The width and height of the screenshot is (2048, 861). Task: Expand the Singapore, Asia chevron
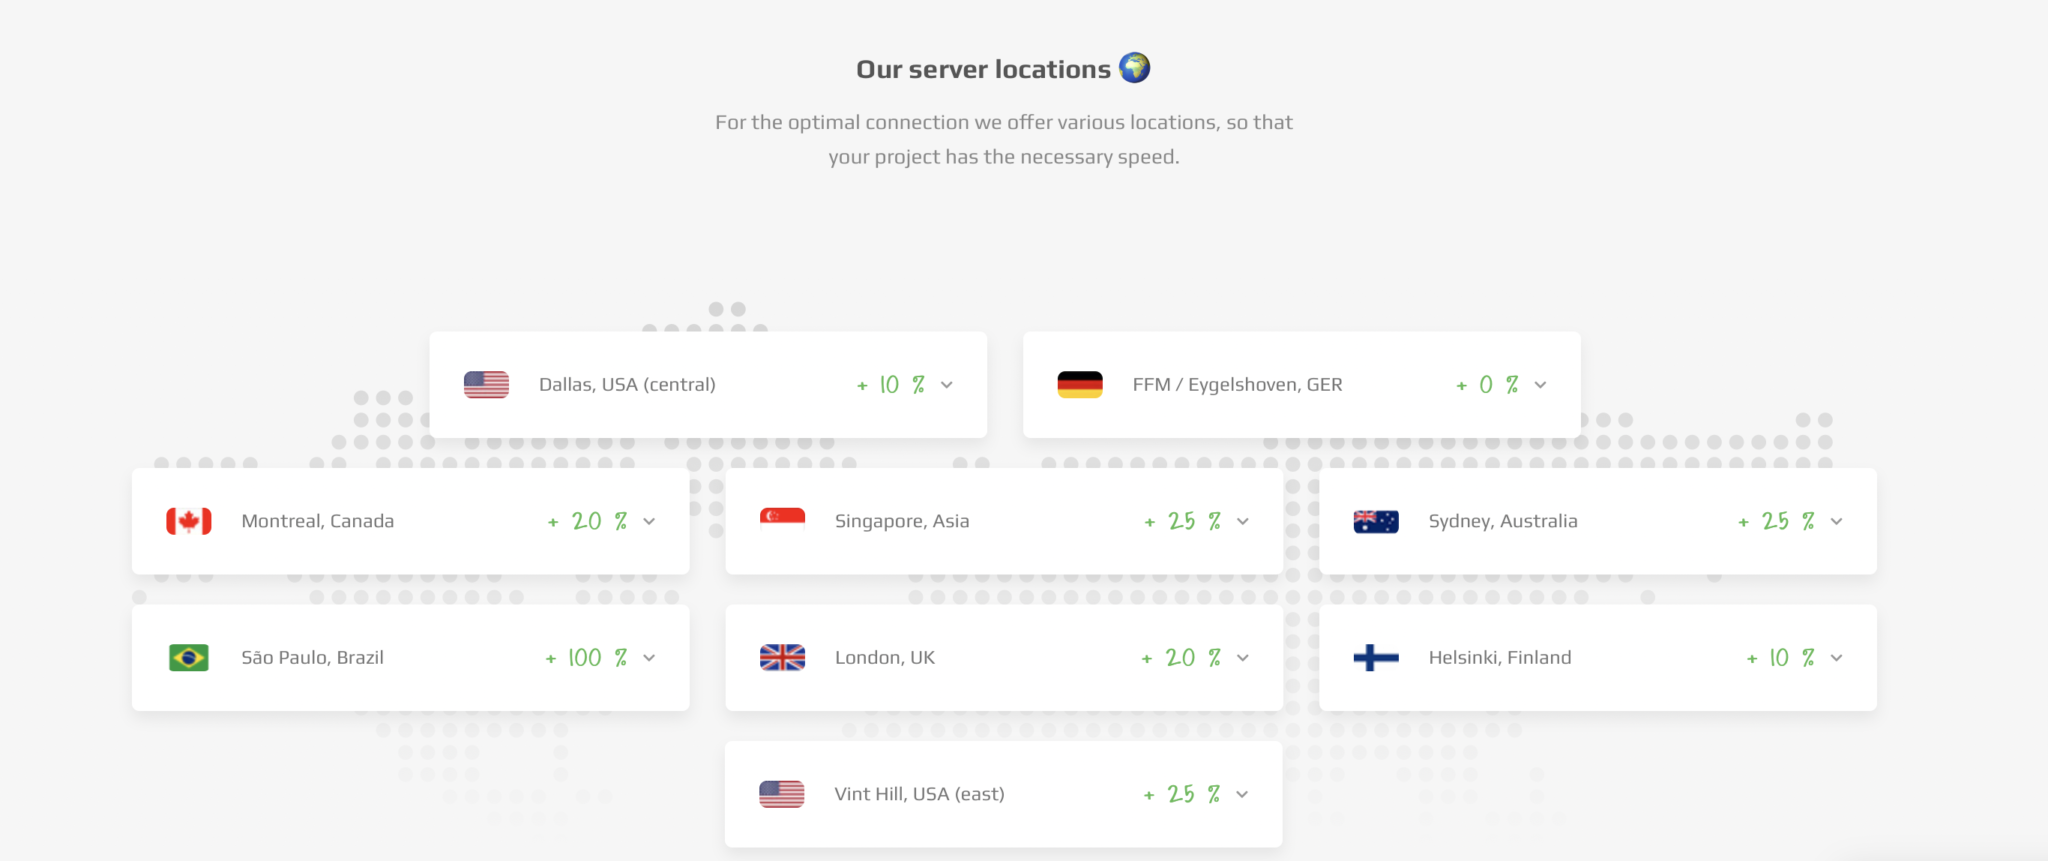[x=1243, y=521]
